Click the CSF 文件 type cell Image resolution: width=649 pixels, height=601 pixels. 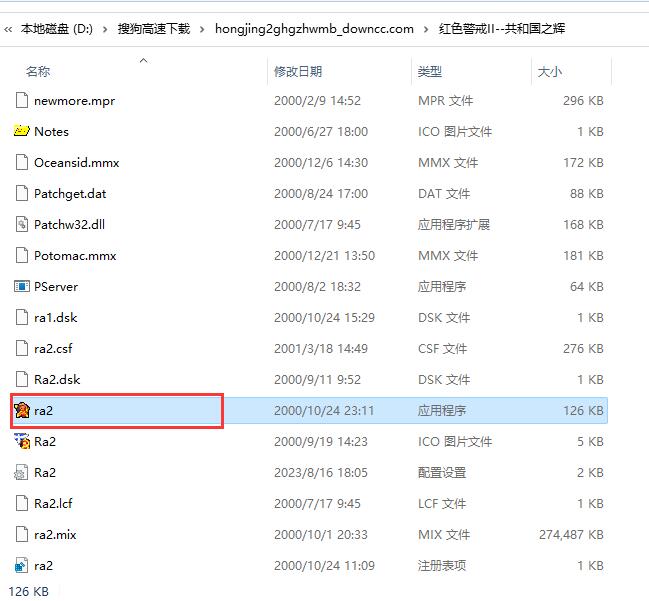click(x=442, y=349)
